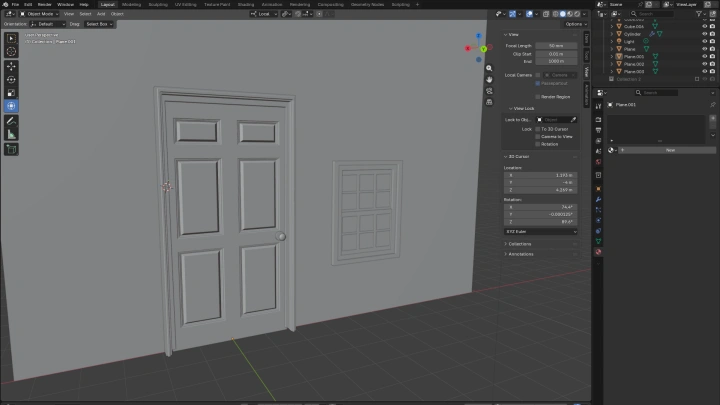Hide the Cylinder object via eye icon

[704, 33]
